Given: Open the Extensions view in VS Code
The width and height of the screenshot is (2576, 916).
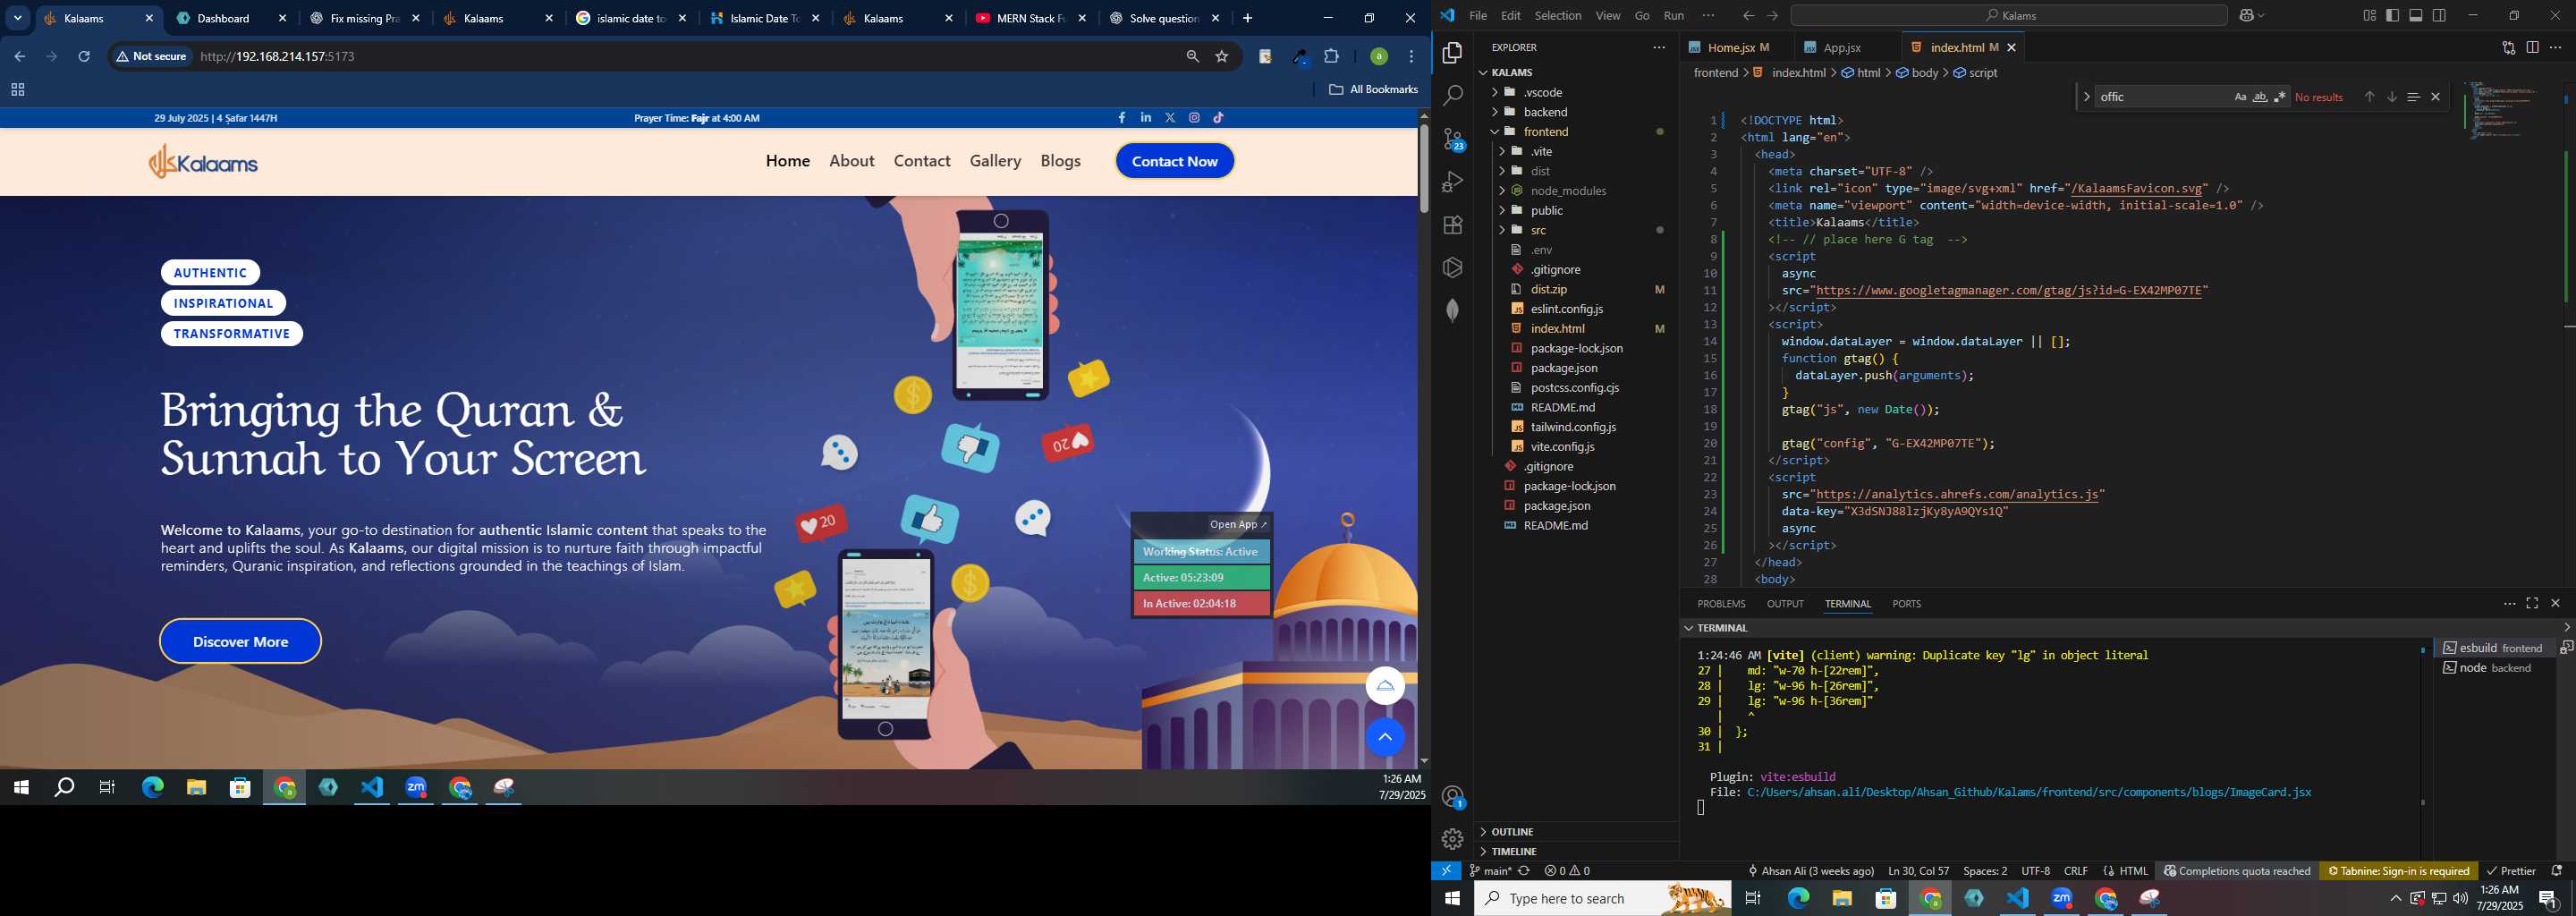Looking at the screenshot, I should point(1452,225).
